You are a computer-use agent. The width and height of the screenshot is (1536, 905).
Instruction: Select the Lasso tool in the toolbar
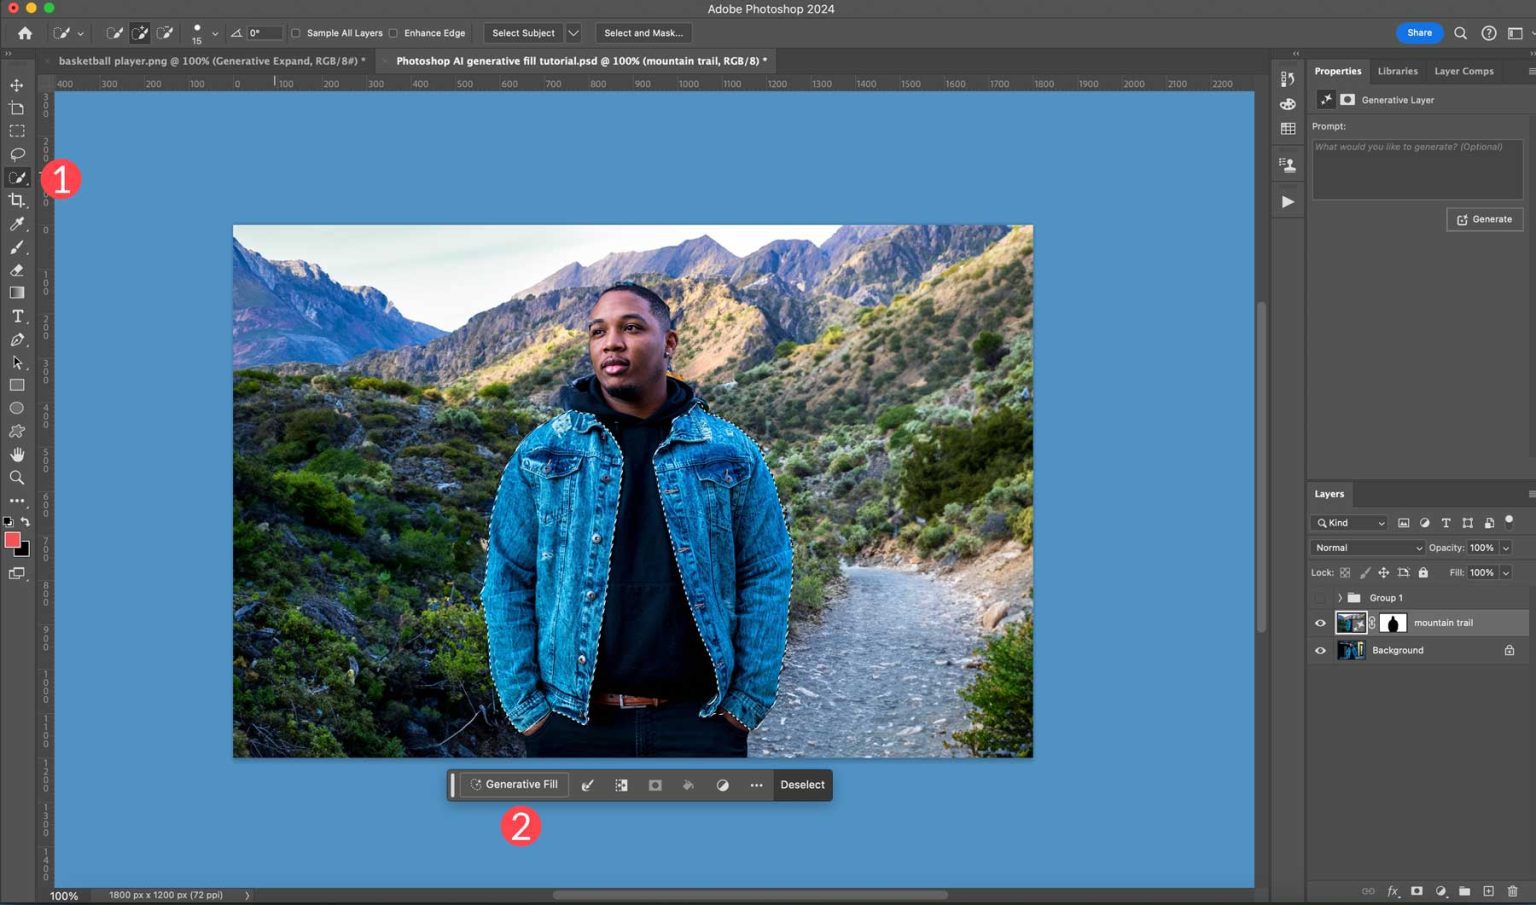pos(16,154)
